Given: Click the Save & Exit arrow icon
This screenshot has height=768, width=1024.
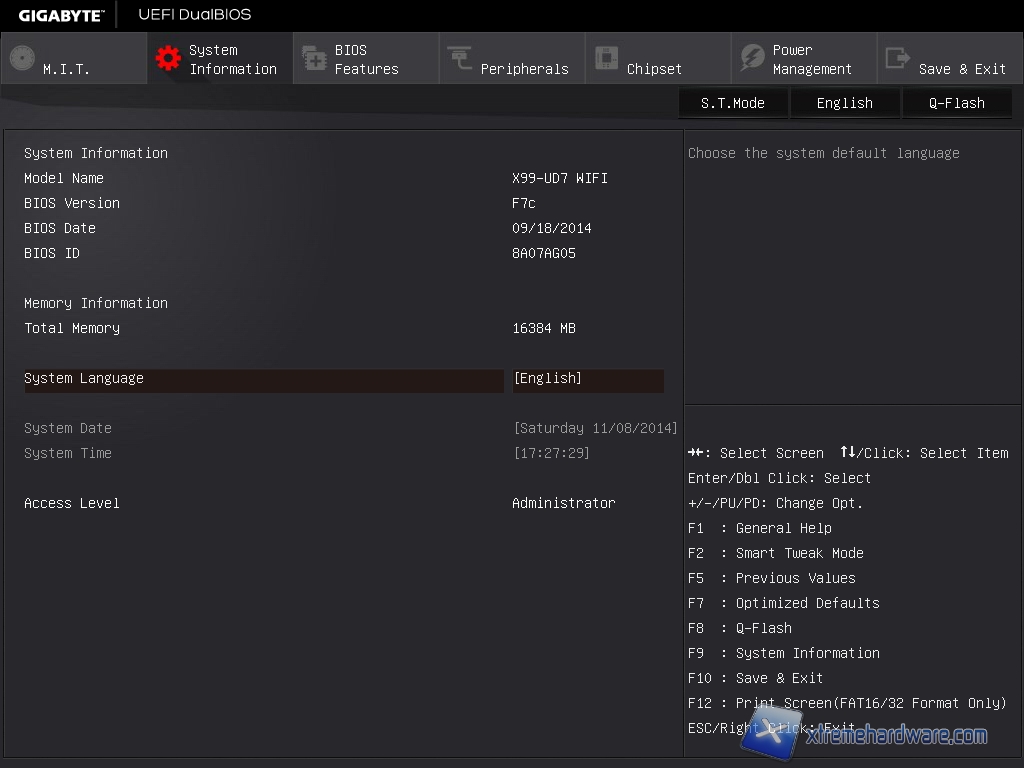Looking at the screenshot, I should click(x=898, y=58).
